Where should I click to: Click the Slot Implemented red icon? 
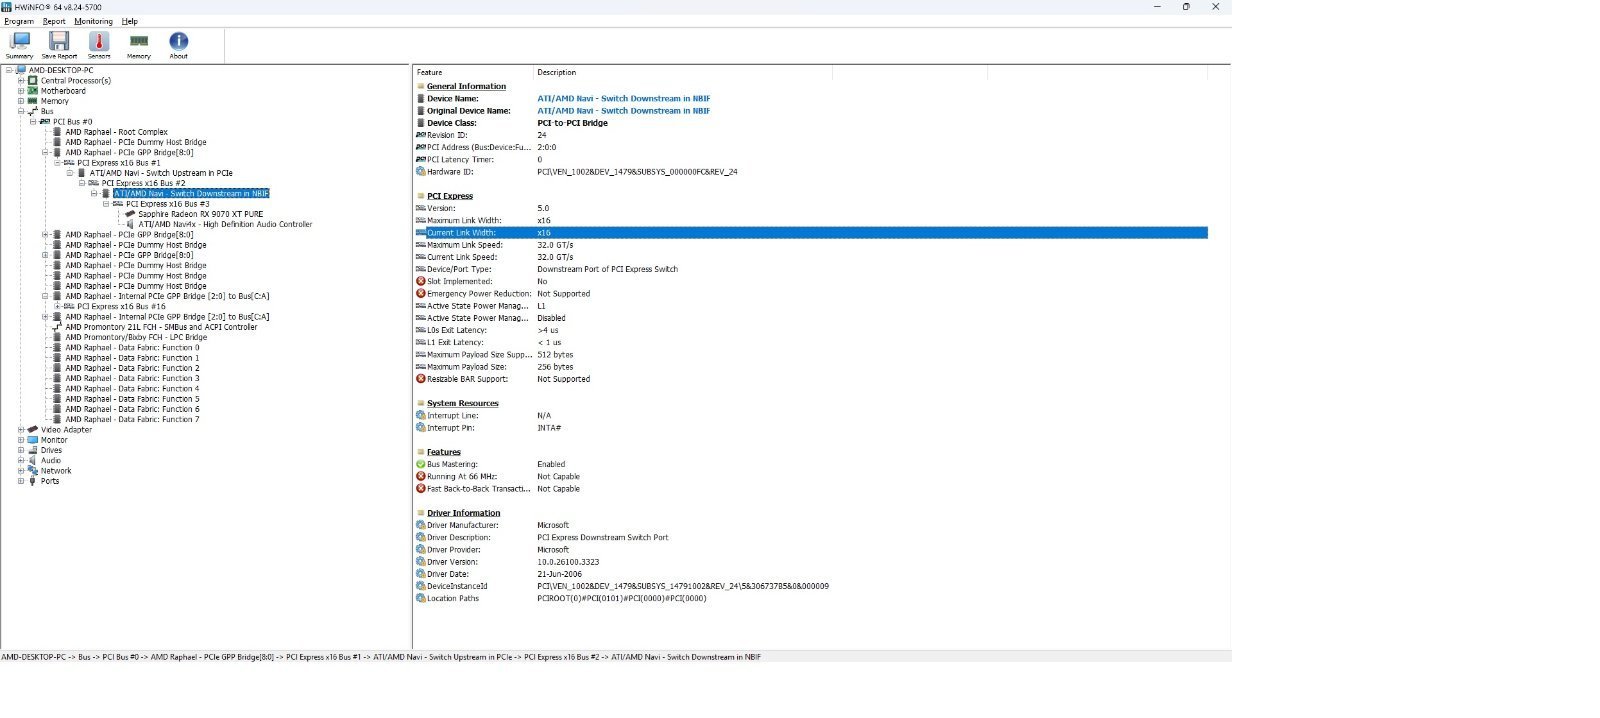[420, 281]
